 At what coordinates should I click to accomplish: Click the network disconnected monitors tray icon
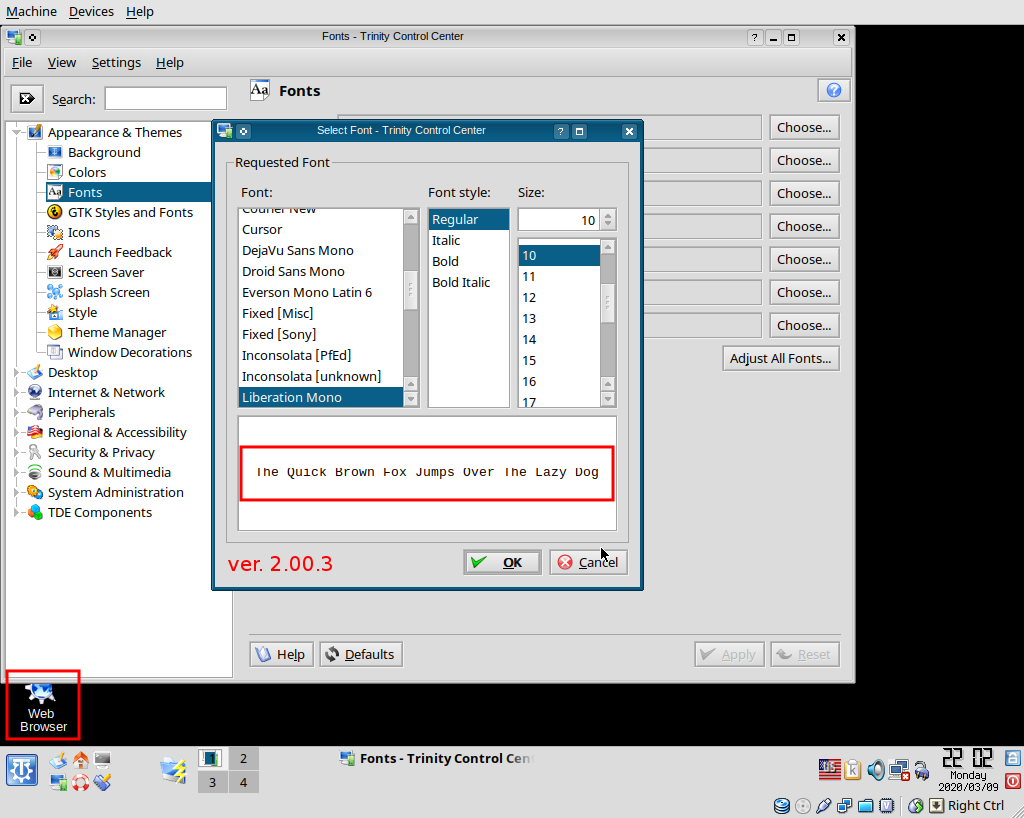pos(899,770)
